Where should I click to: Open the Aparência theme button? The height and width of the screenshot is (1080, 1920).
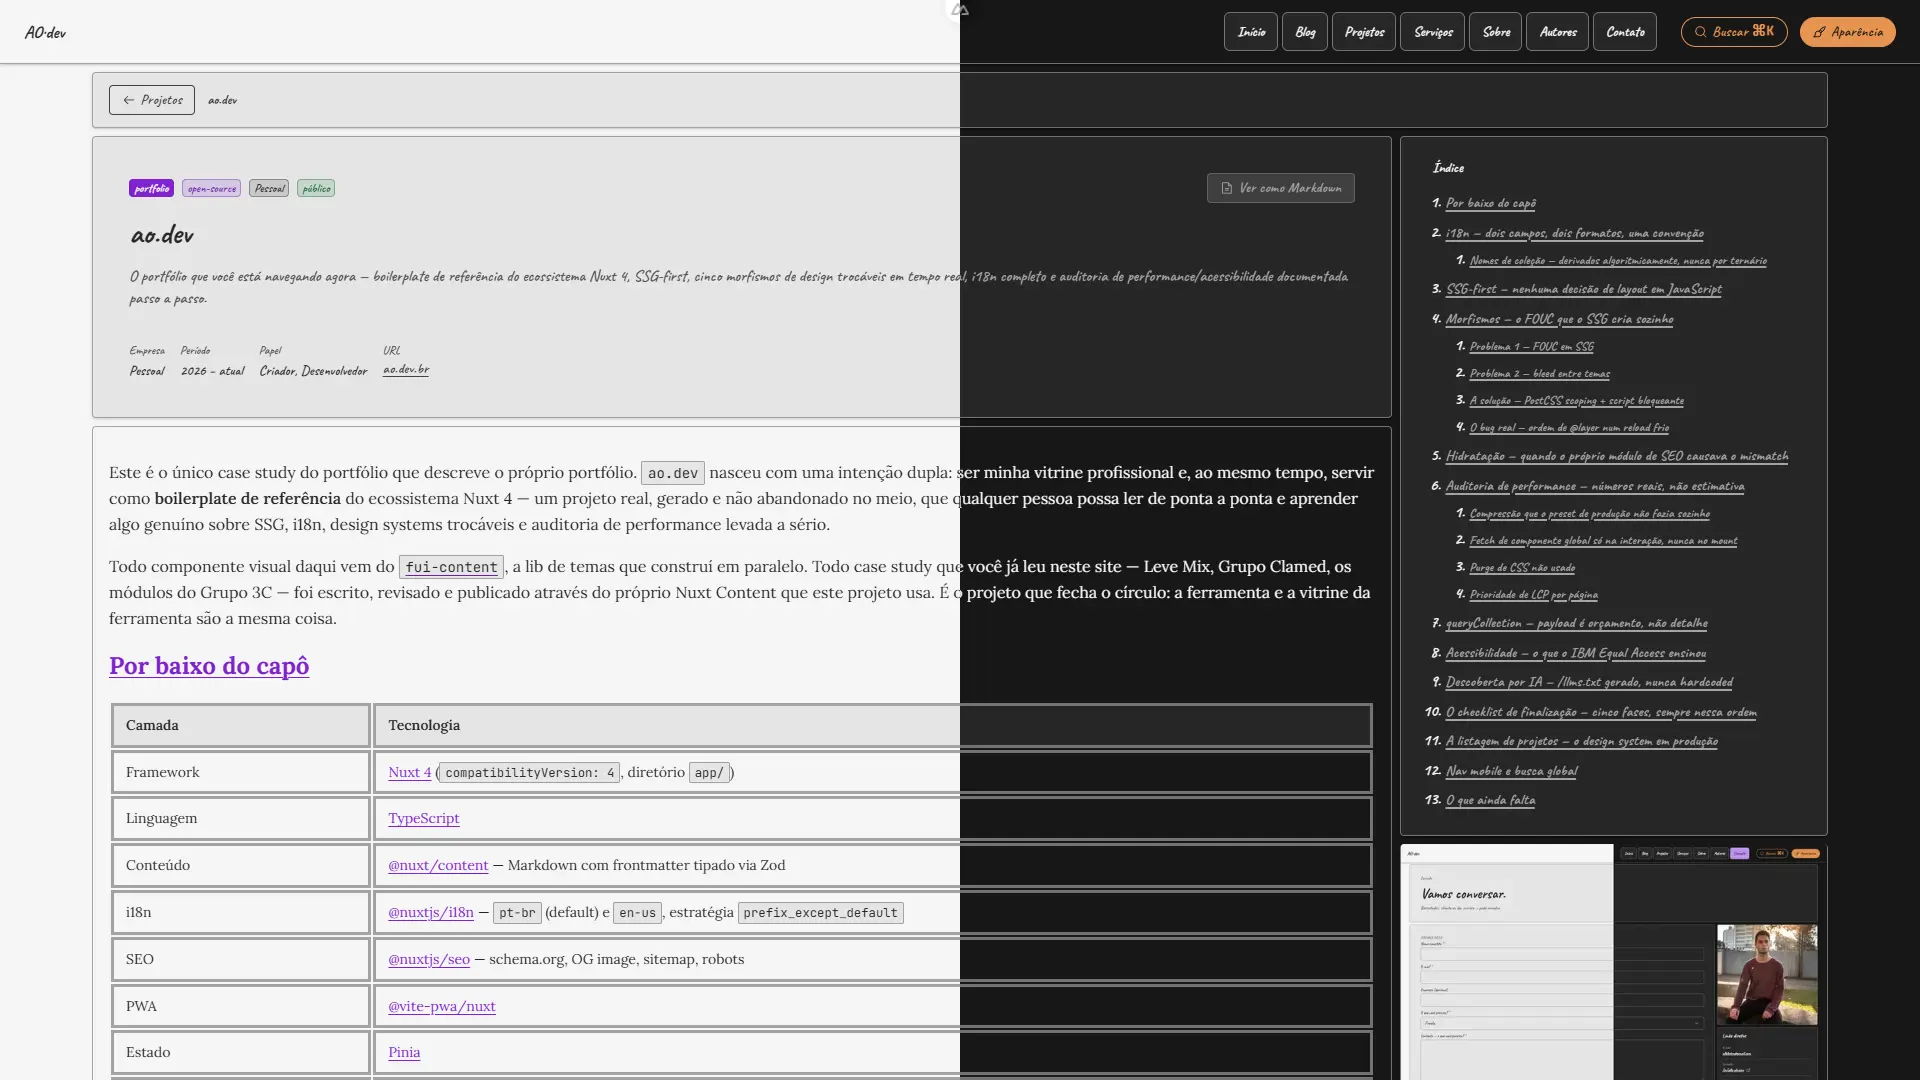(x=1848, y=32)
